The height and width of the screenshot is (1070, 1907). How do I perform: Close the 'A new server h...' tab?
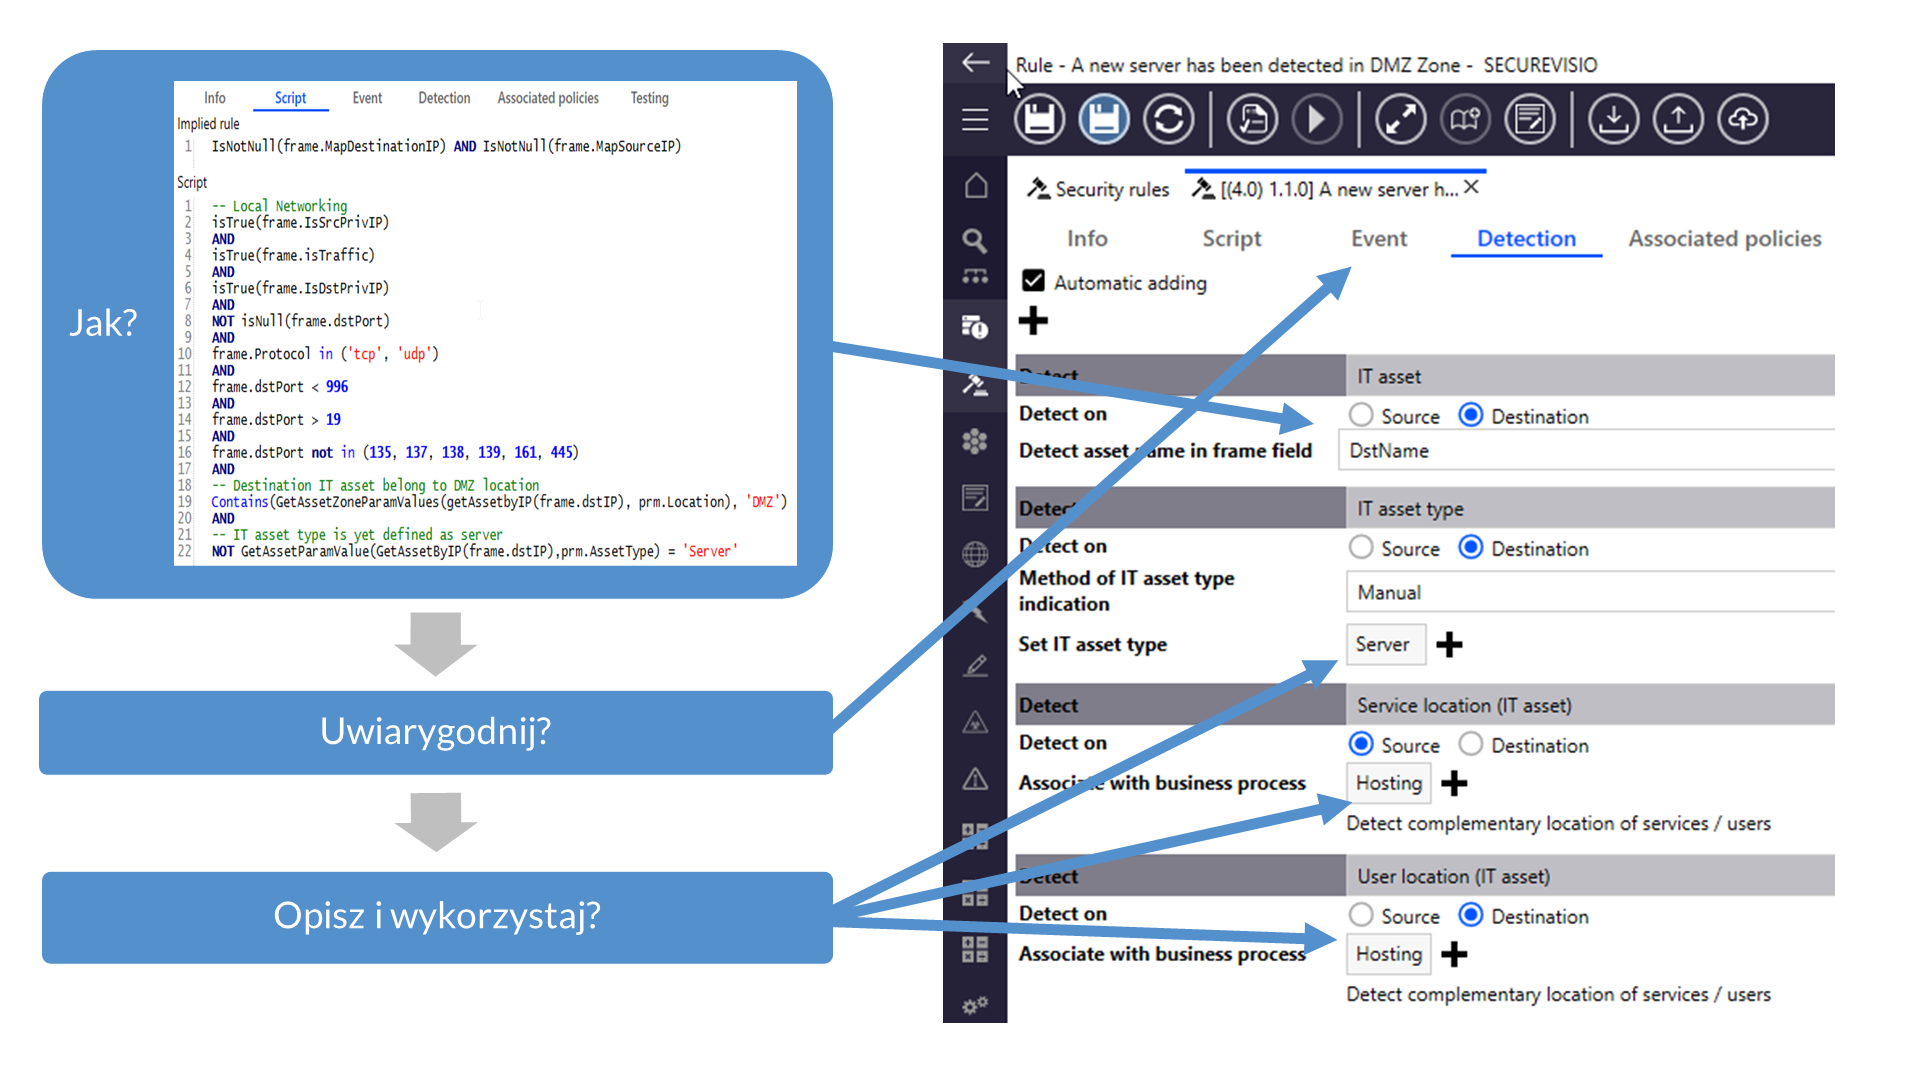(x=1471, y=187)
